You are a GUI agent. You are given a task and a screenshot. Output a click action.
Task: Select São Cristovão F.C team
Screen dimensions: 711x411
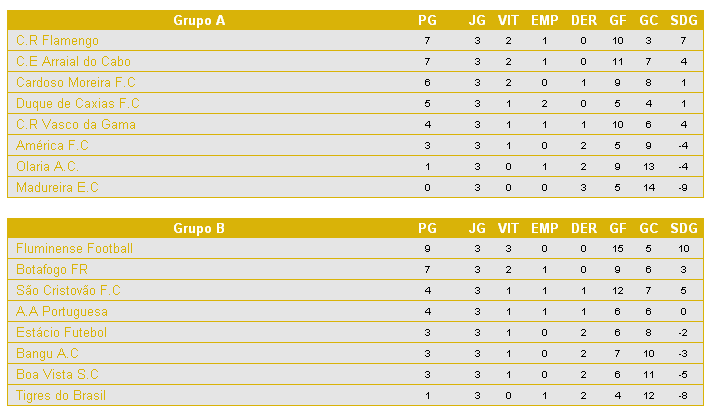68,290
